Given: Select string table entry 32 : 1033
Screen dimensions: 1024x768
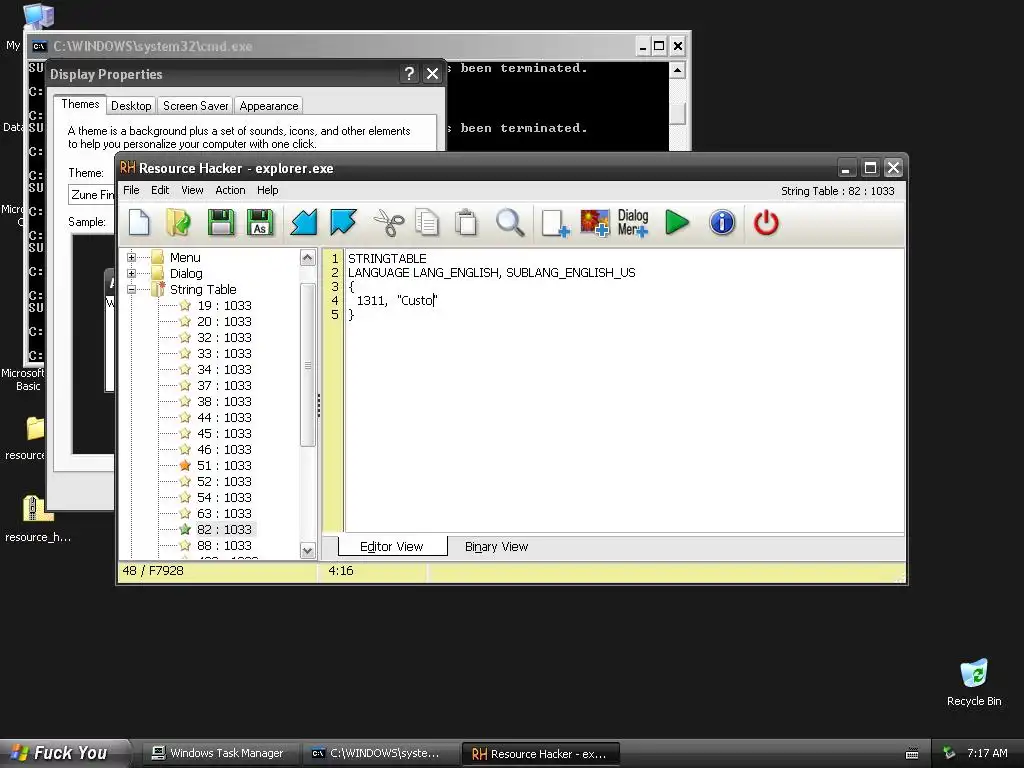Looking at the screenshot, I should 224,338.
